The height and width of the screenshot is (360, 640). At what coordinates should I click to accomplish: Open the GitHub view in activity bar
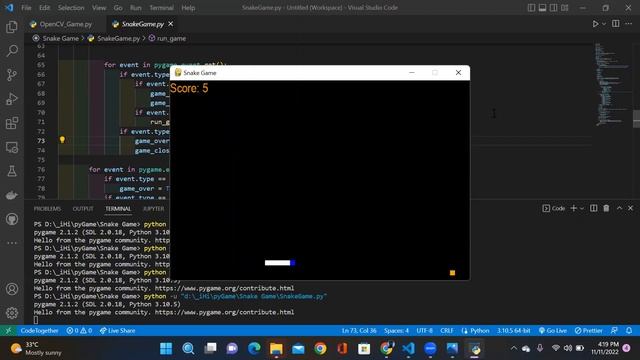point(12,219)
